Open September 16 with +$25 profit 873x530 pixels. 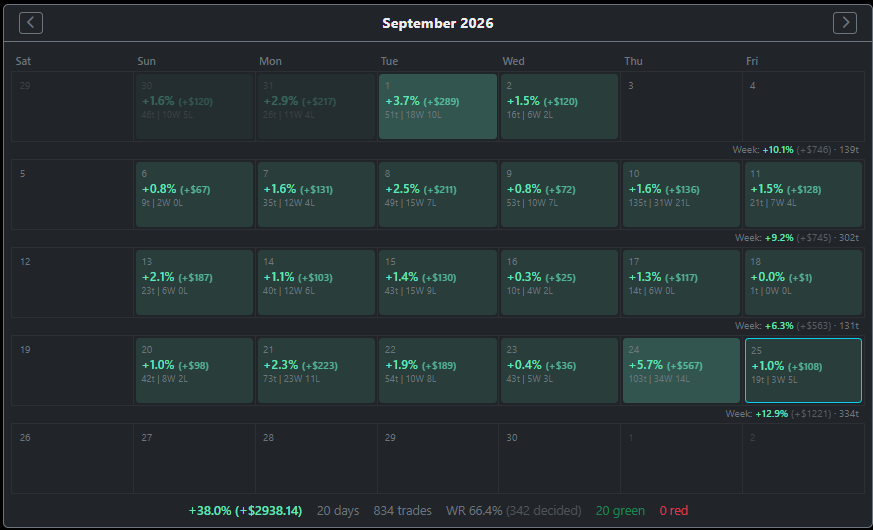[560, 282]
